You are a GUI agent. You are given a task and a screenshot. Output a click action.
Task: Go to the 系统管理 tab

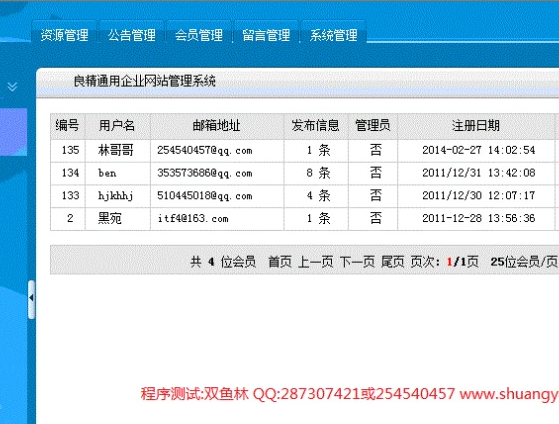point(333,35)
